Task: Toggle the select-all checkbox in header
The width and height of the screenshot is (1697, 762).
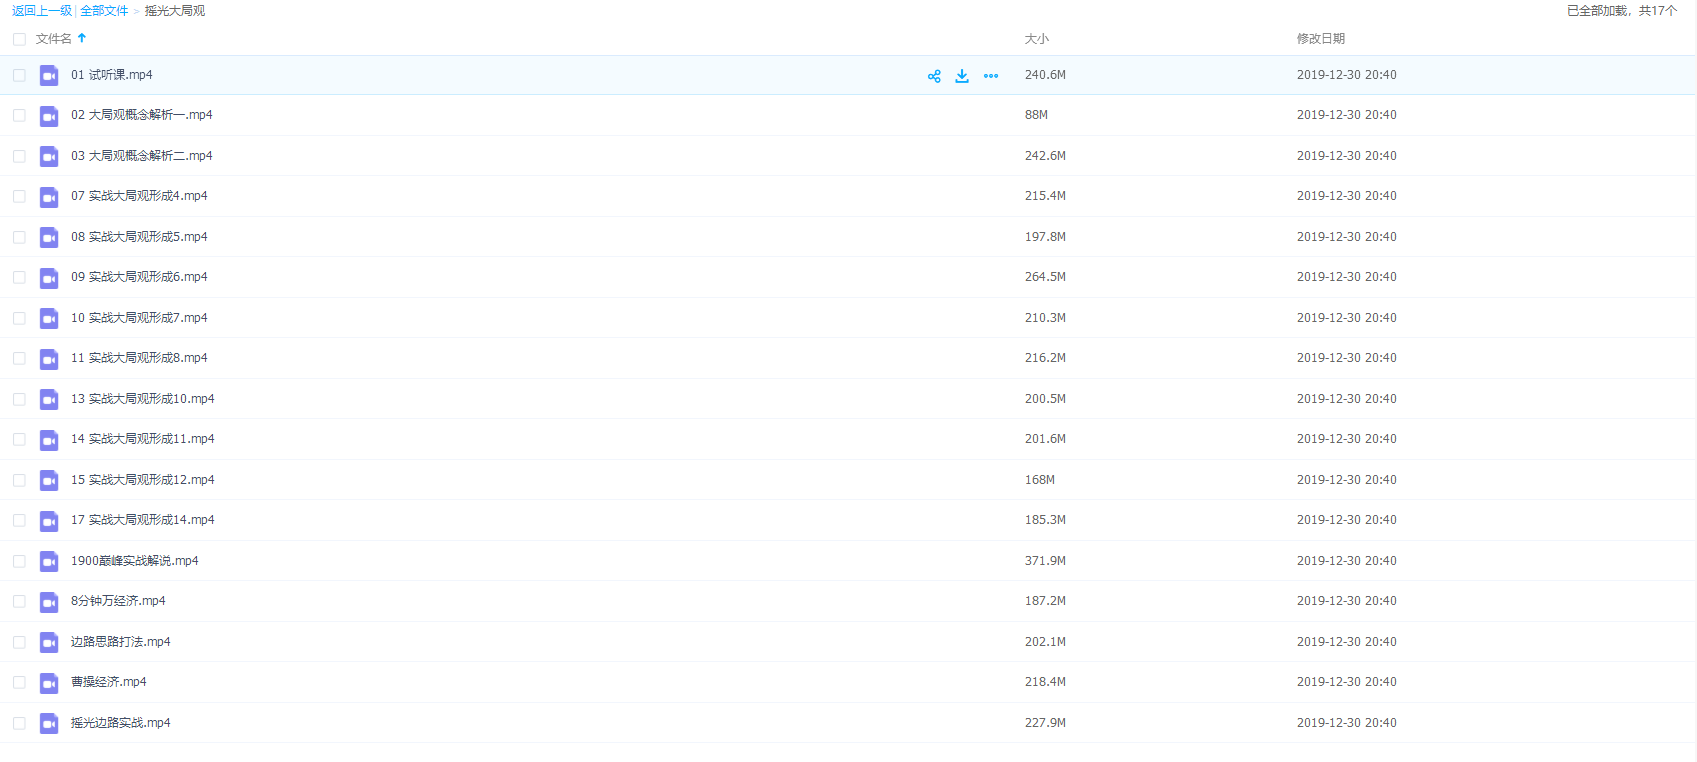Action: (x=19, y=39)
